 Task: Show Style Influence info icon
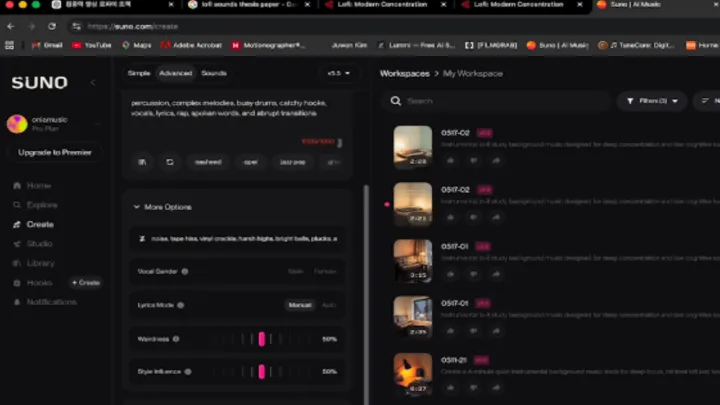[x=188, y=371]
